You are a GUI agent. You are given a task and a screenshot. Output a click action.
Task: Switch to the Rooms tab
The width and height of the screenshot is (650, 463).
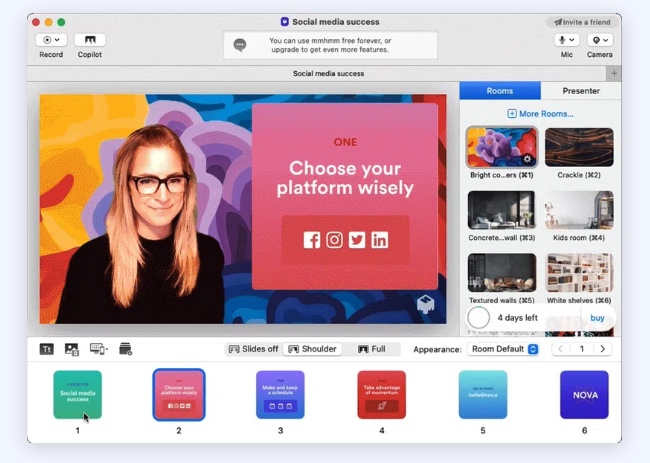(x=500, y=91)
